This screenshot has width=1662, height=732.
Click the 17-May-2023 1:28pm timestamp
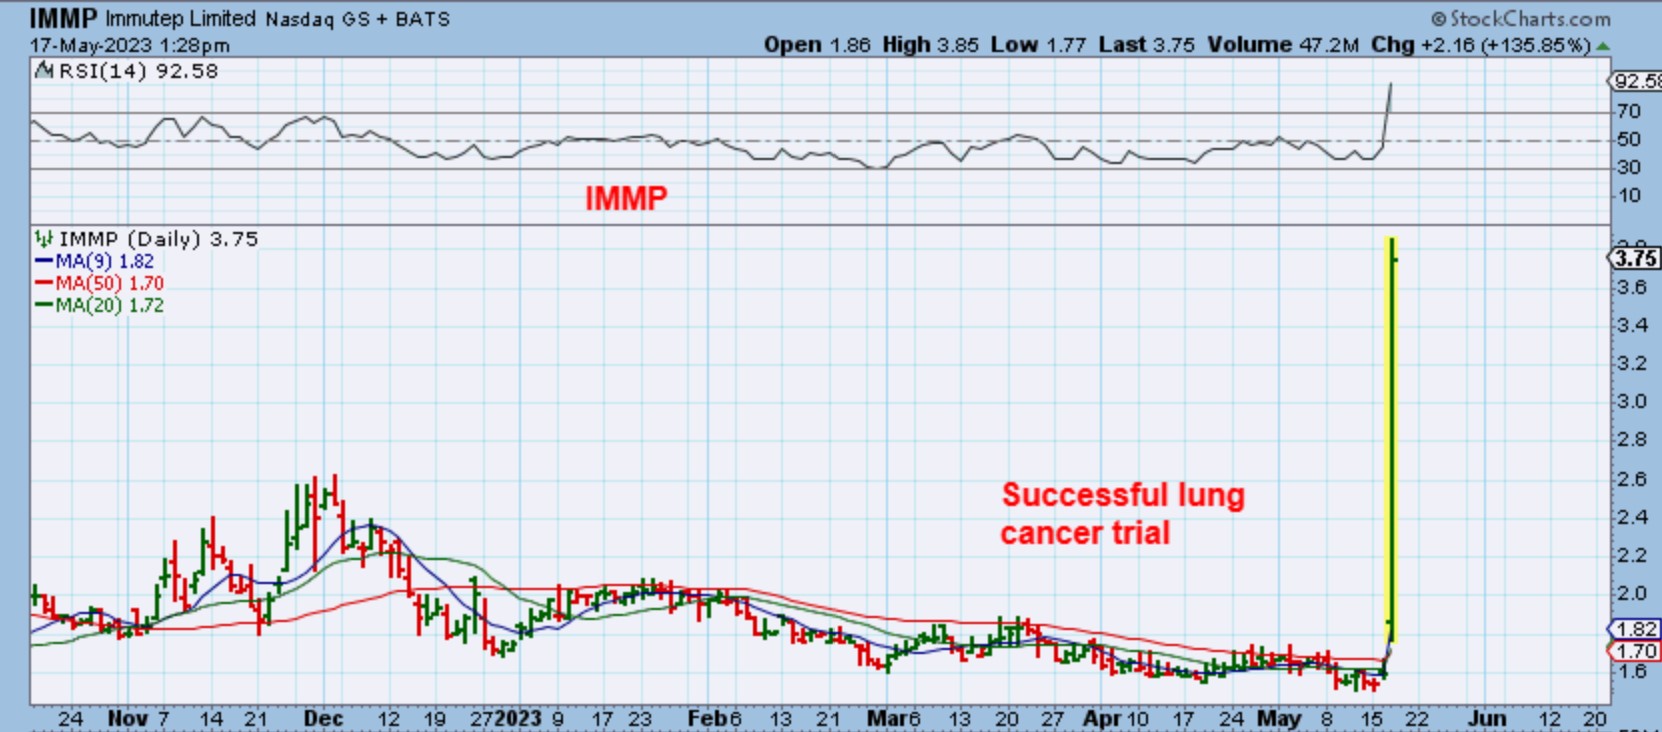(x=129, y=45)
